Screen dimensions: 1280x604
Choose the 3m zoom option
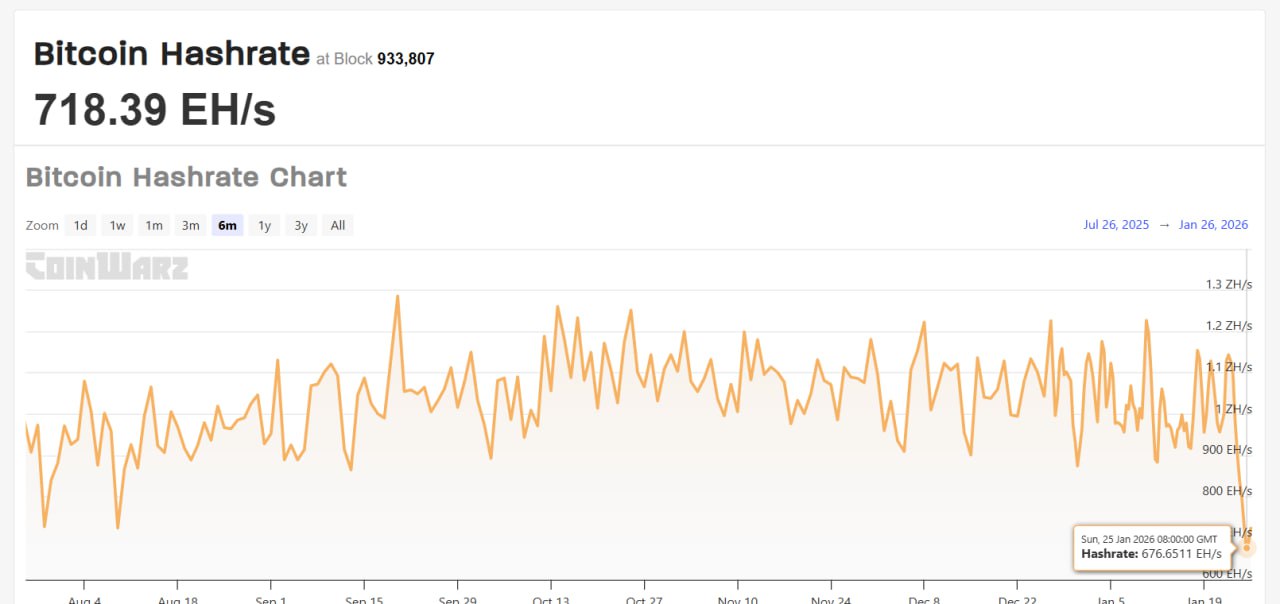pos(190,225)
